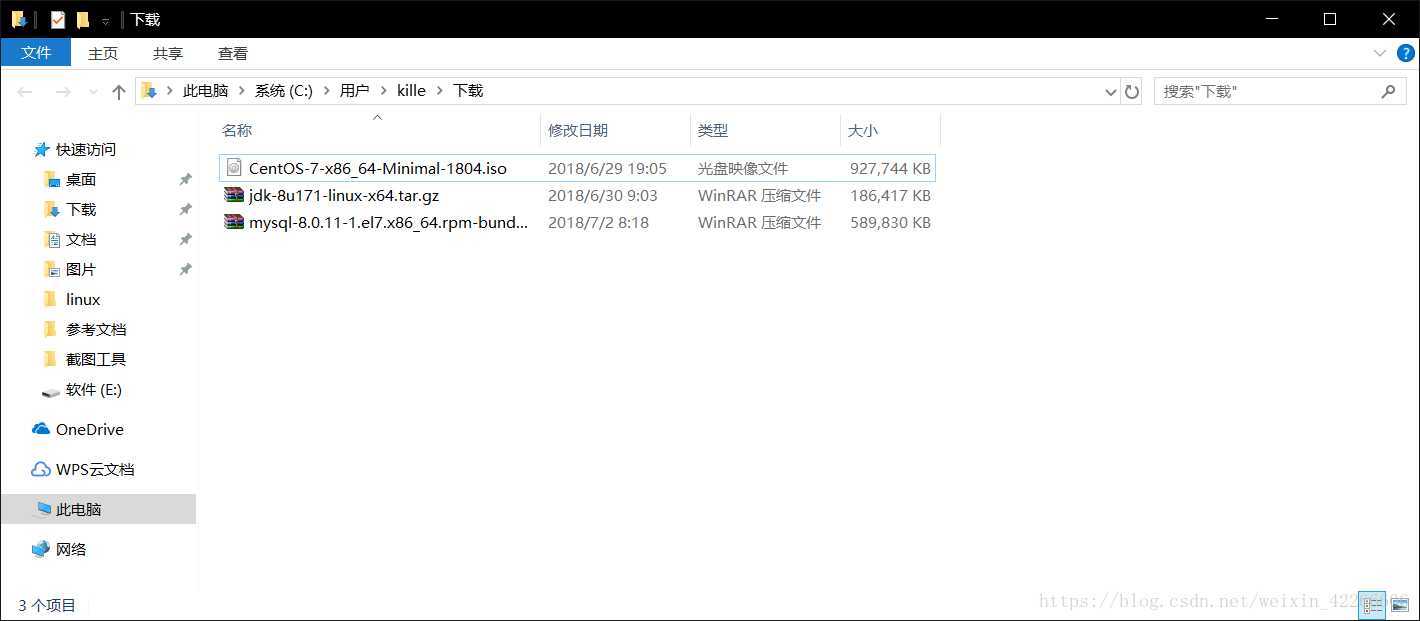Click the 186,417 KB size cell
Screen dimensions: 1420x621
pyautogui.click(x=890, y=195)
